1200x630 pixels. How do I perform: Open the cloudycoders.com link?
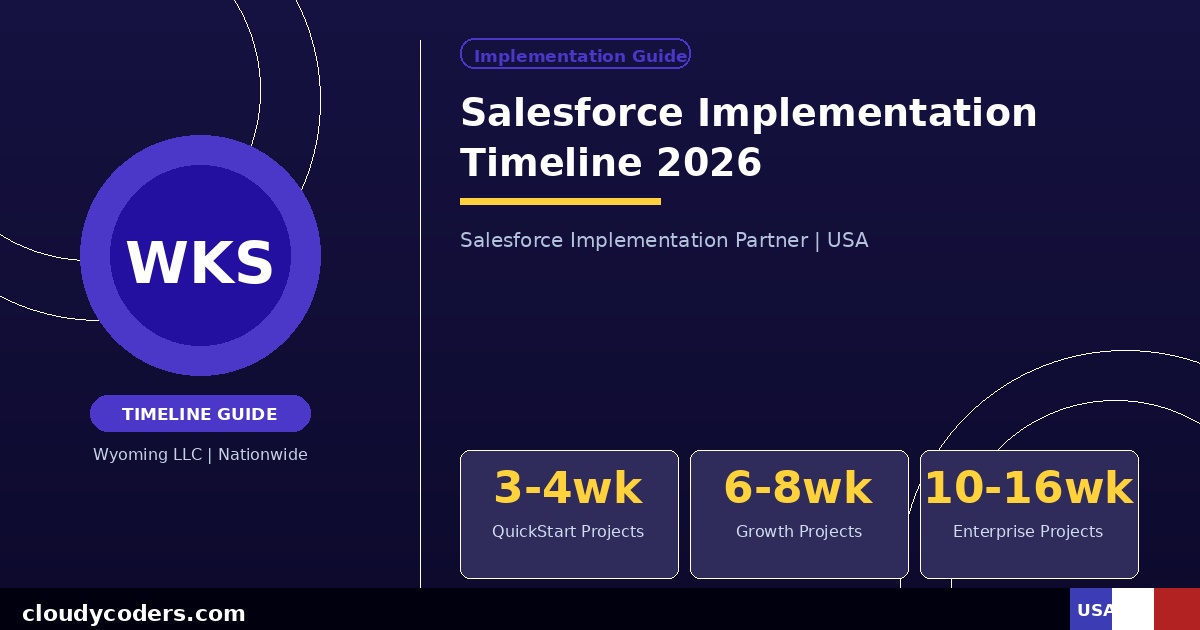pyautogui.click(x=136, y=612)
